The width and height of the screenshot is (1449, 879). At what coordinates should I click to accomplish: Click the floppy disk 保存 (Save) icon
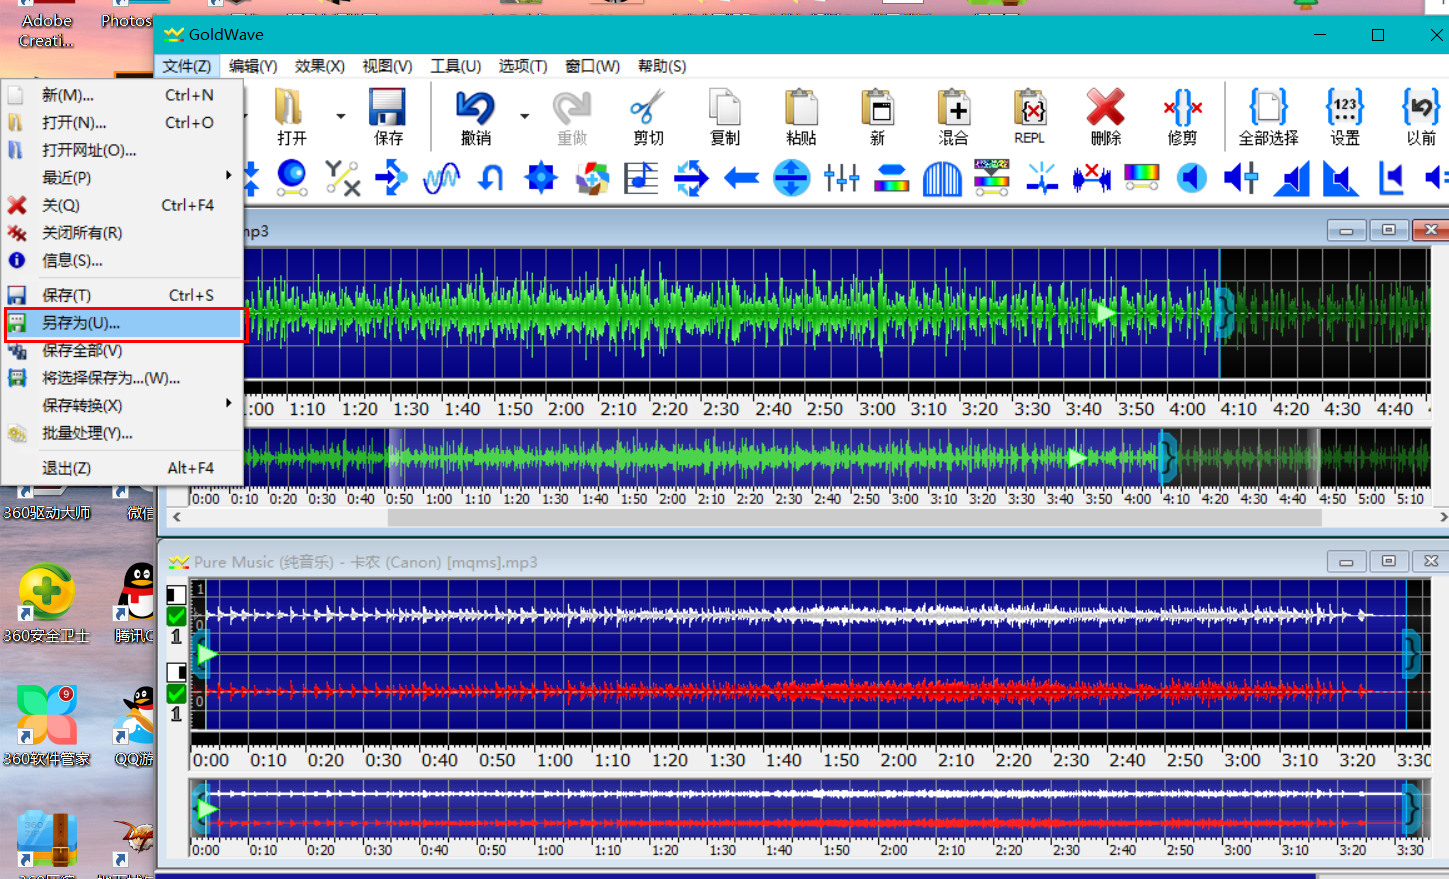[387, 108]
